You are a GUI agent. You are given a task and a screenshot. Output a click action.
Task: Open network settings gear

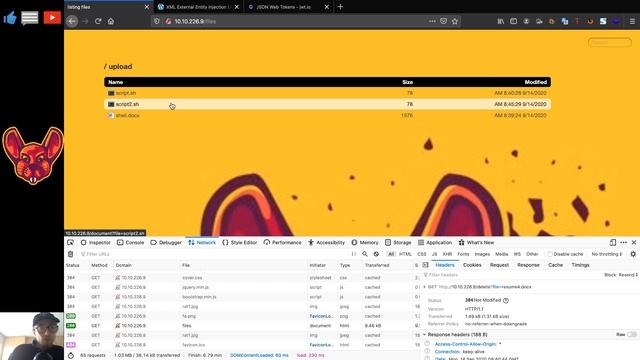tap(633, 254)
